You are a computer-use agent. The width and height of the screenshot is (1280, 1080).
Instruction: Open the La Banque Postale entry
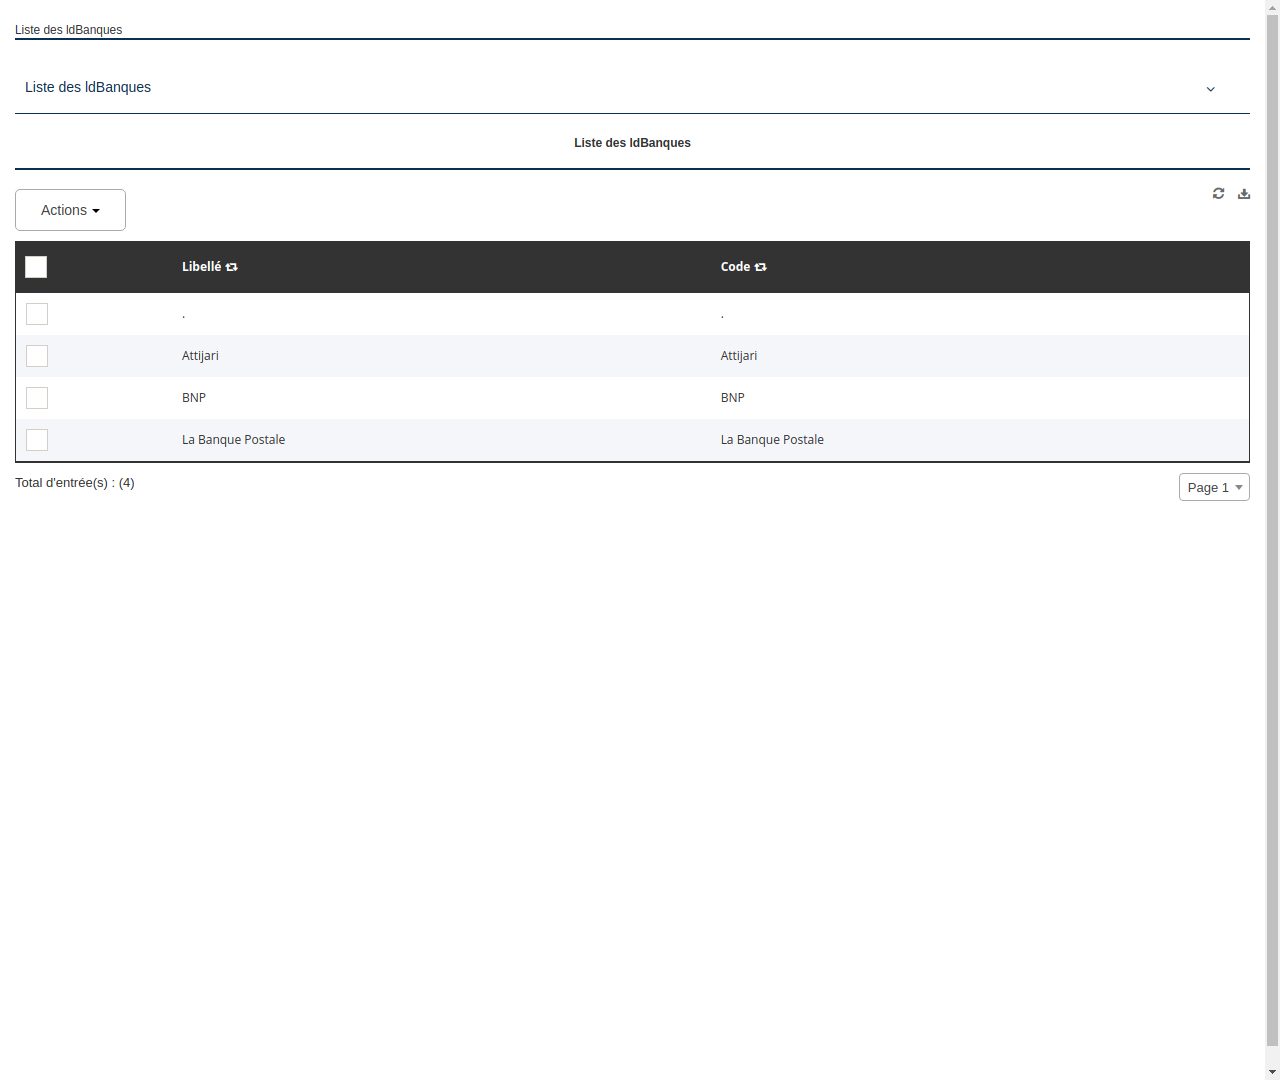point(233,440)
